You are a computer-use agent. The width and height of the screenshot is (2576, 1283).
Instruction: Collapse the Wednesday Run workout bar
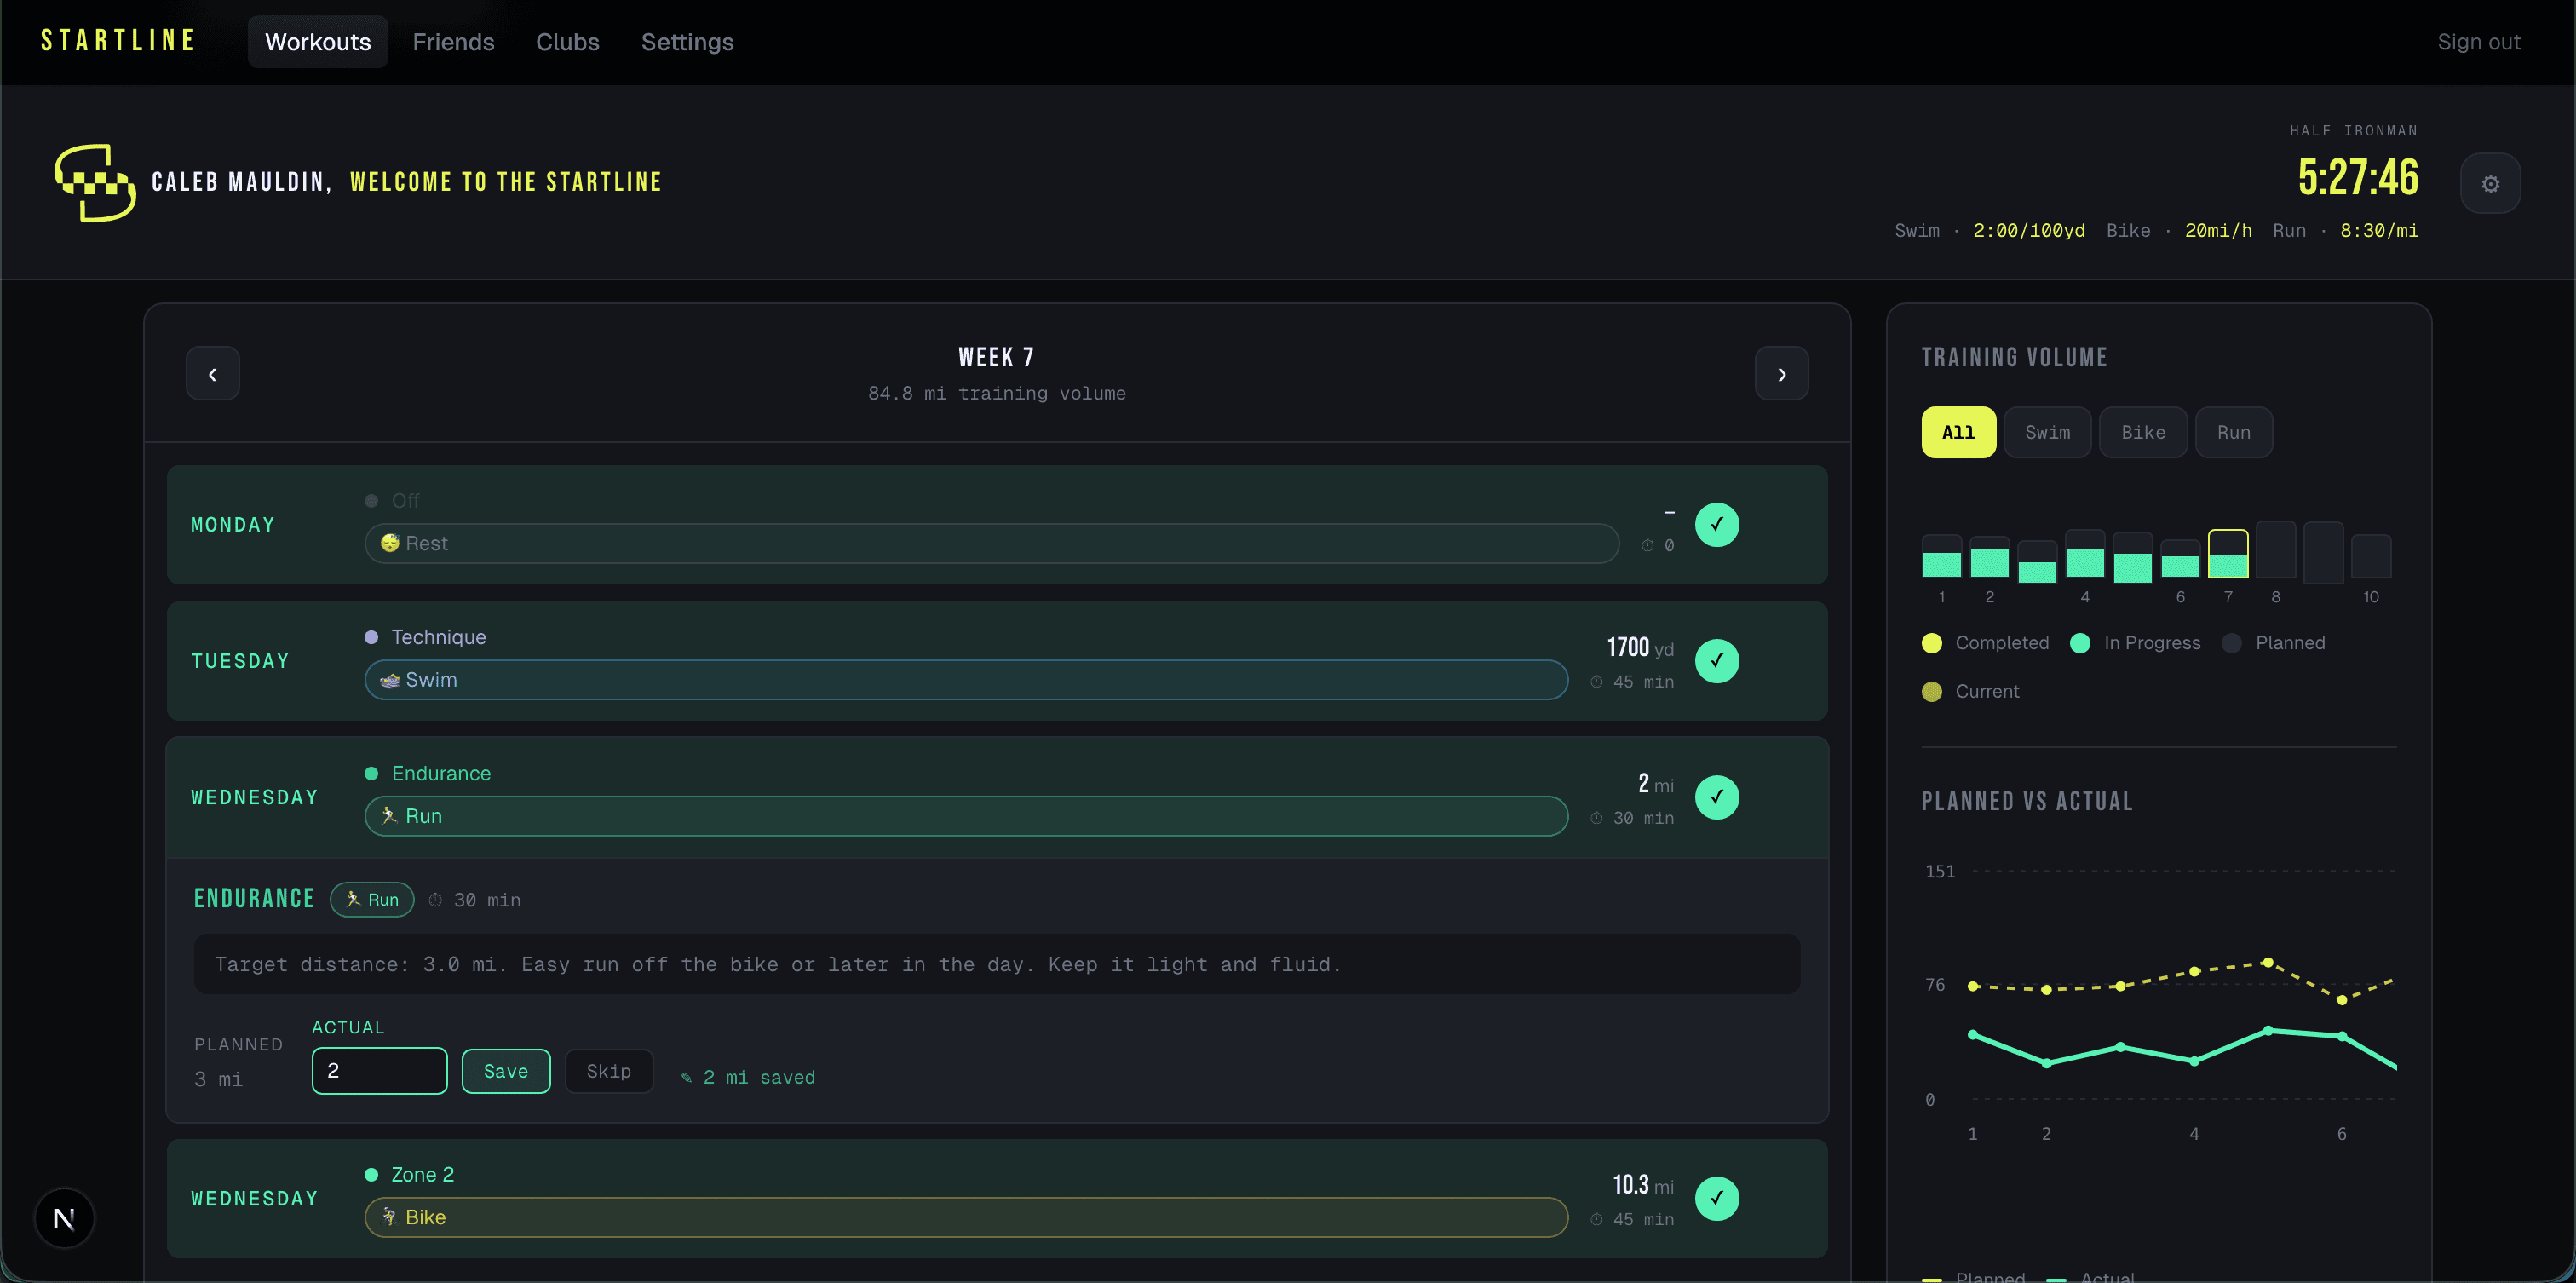pos(966,816)
